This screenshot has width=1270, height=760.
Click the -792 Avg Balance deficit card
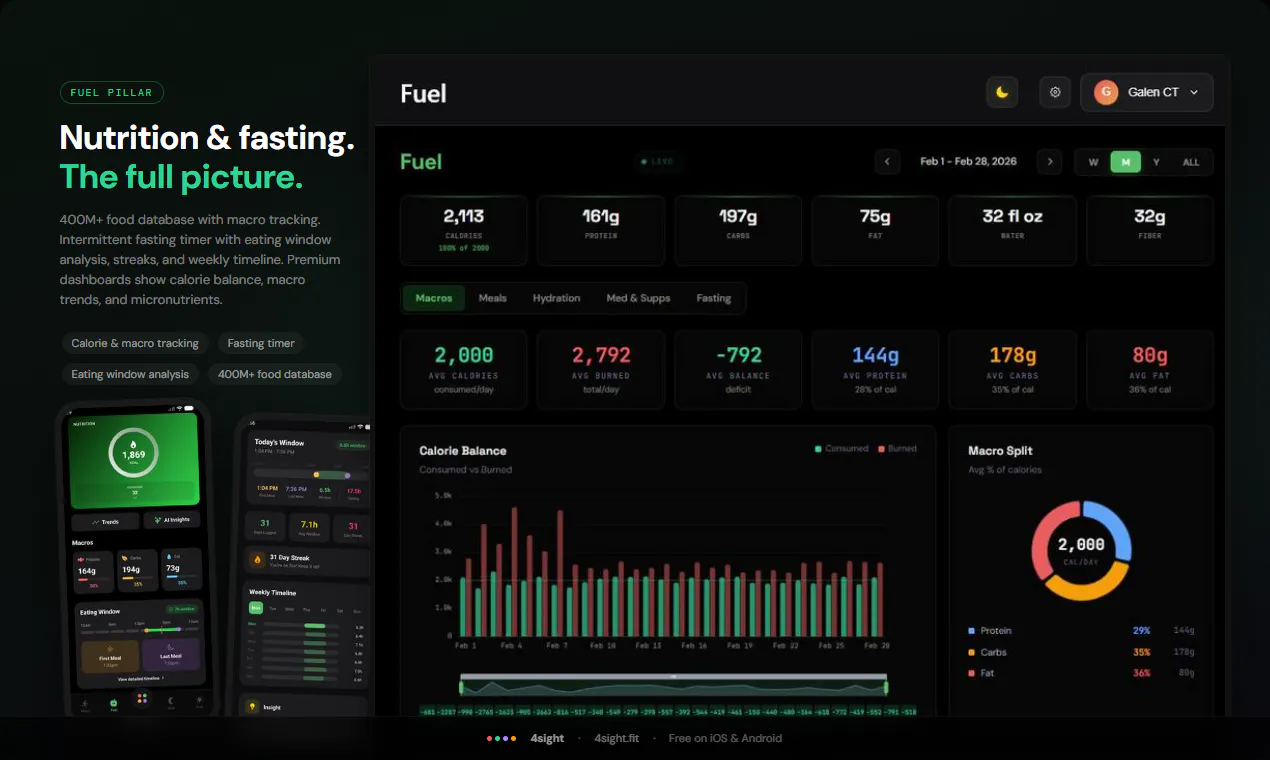tap(738, 369)
